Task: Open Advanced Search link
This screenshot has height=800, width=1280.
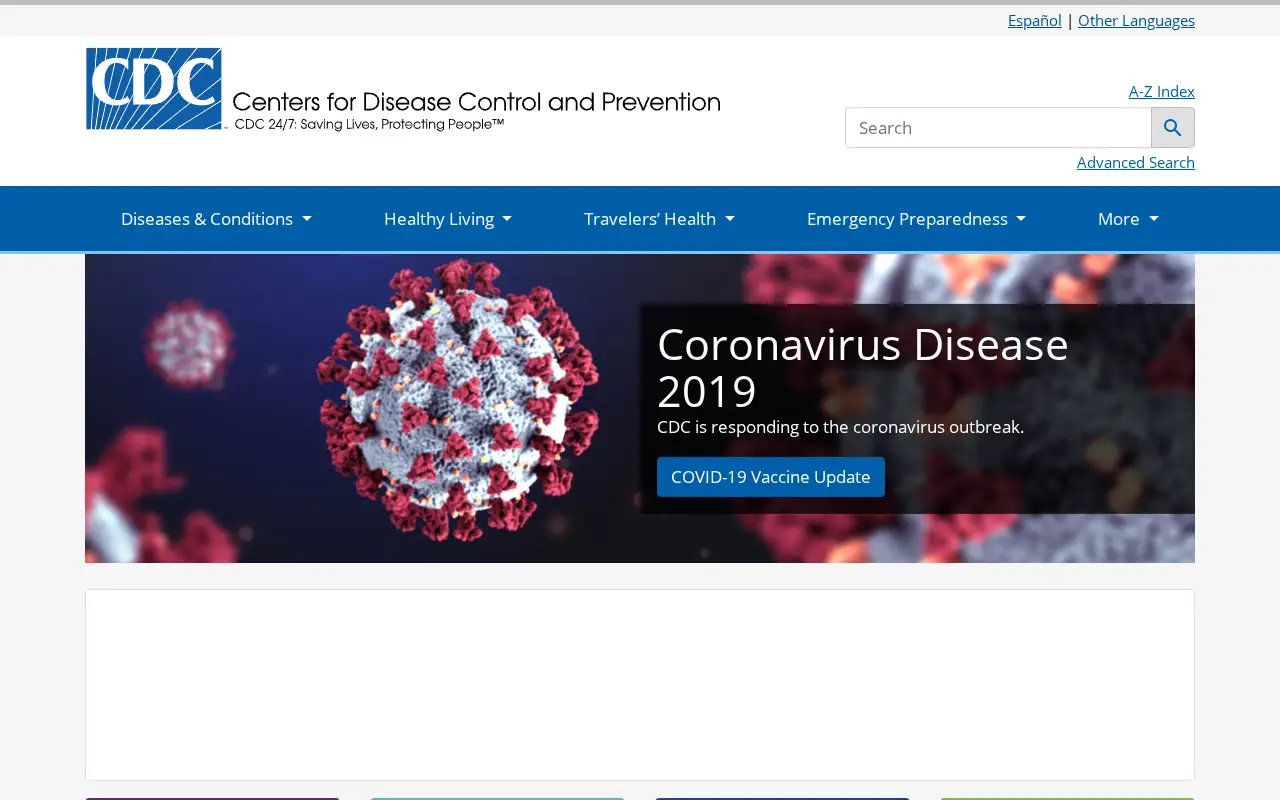Action: click(x=1136, y=162)
